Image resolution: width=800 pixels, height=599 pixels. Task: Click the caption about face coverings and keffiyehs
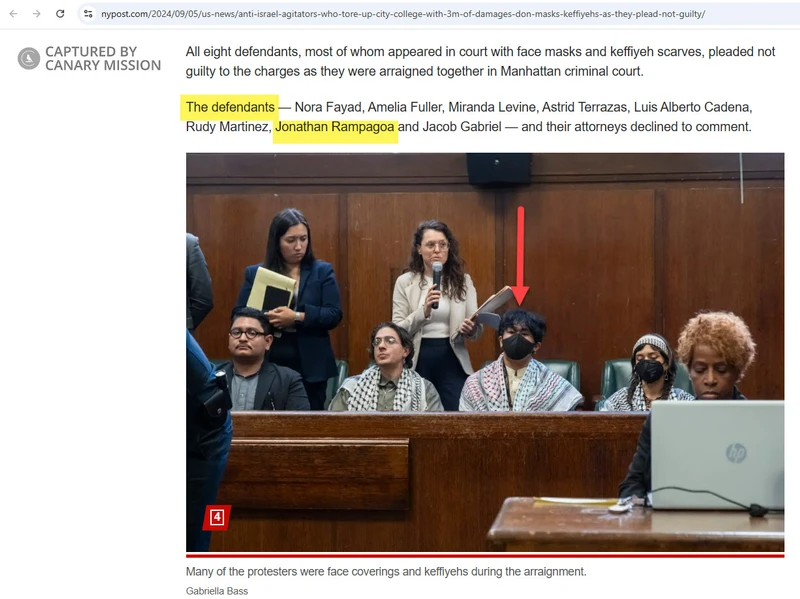click(386, 571)
